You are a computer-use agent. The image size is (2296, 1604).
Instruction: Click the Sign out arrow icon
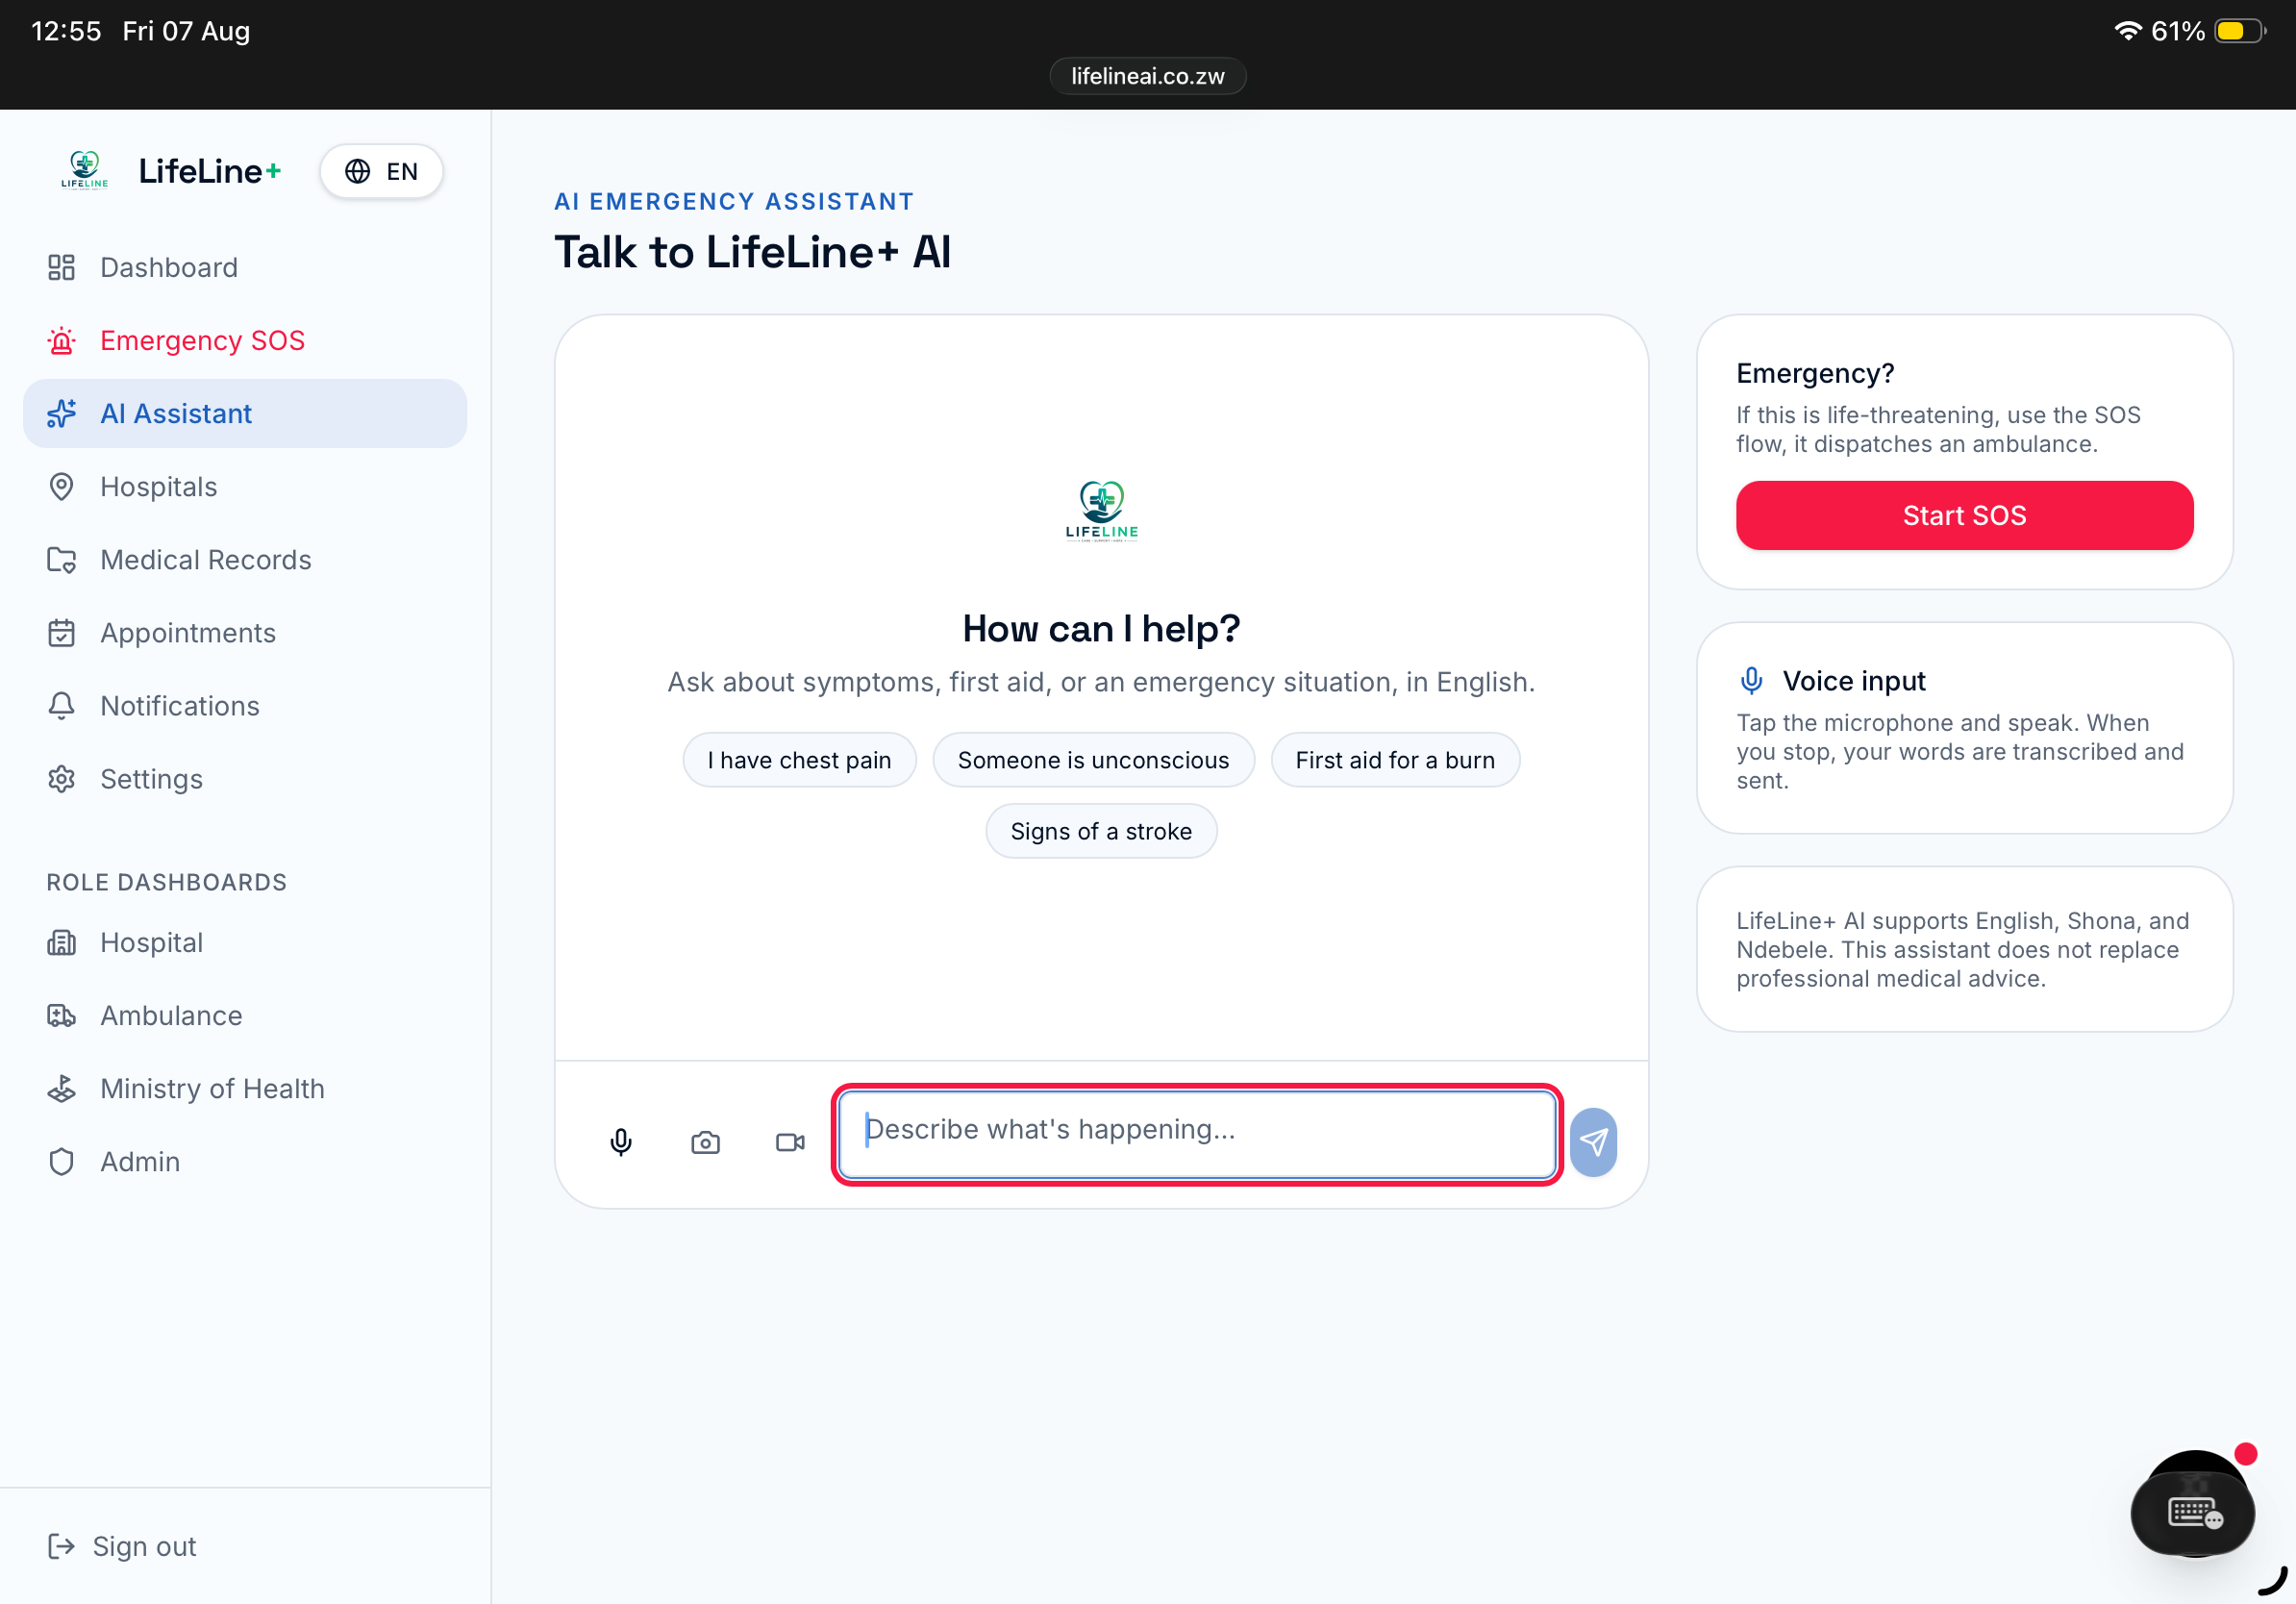click(x=62, y=1546)
